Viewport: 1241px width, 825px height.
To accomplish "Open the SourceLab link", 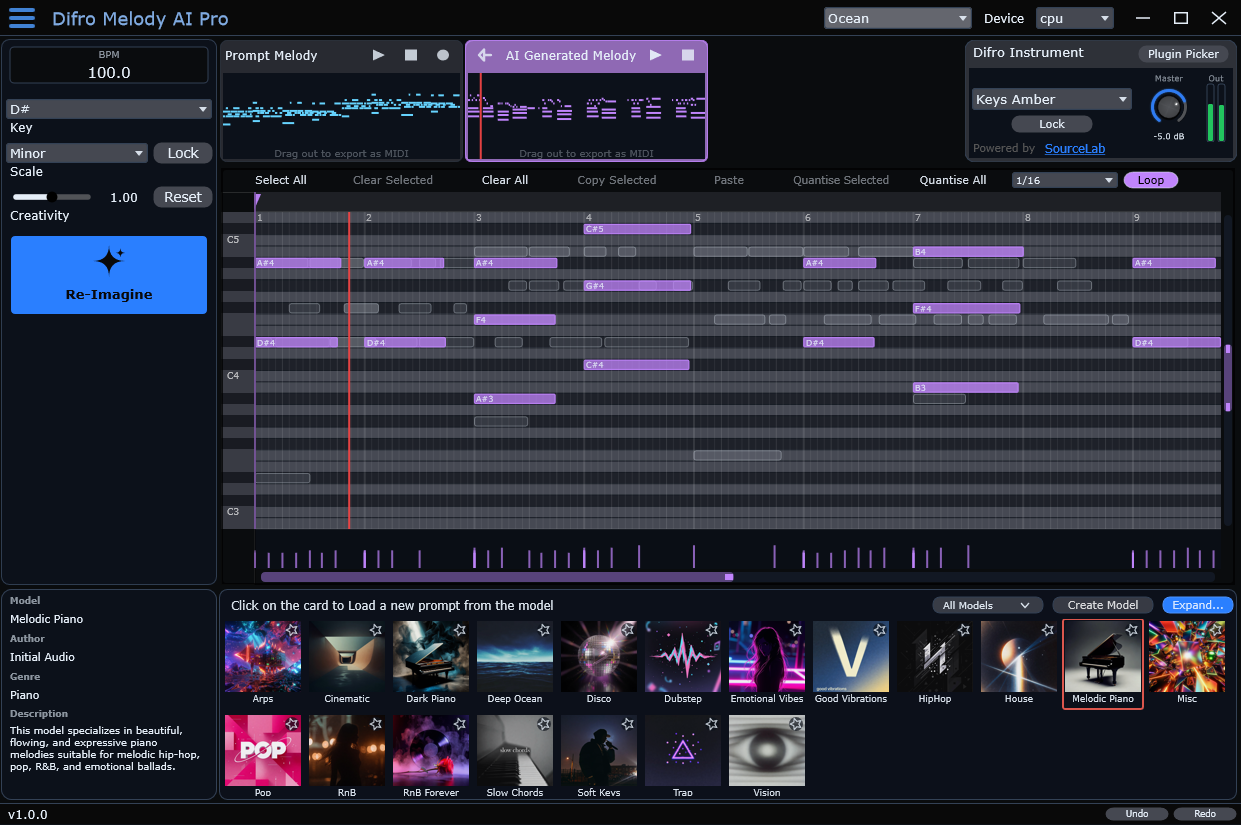I will coord(1075,148).
